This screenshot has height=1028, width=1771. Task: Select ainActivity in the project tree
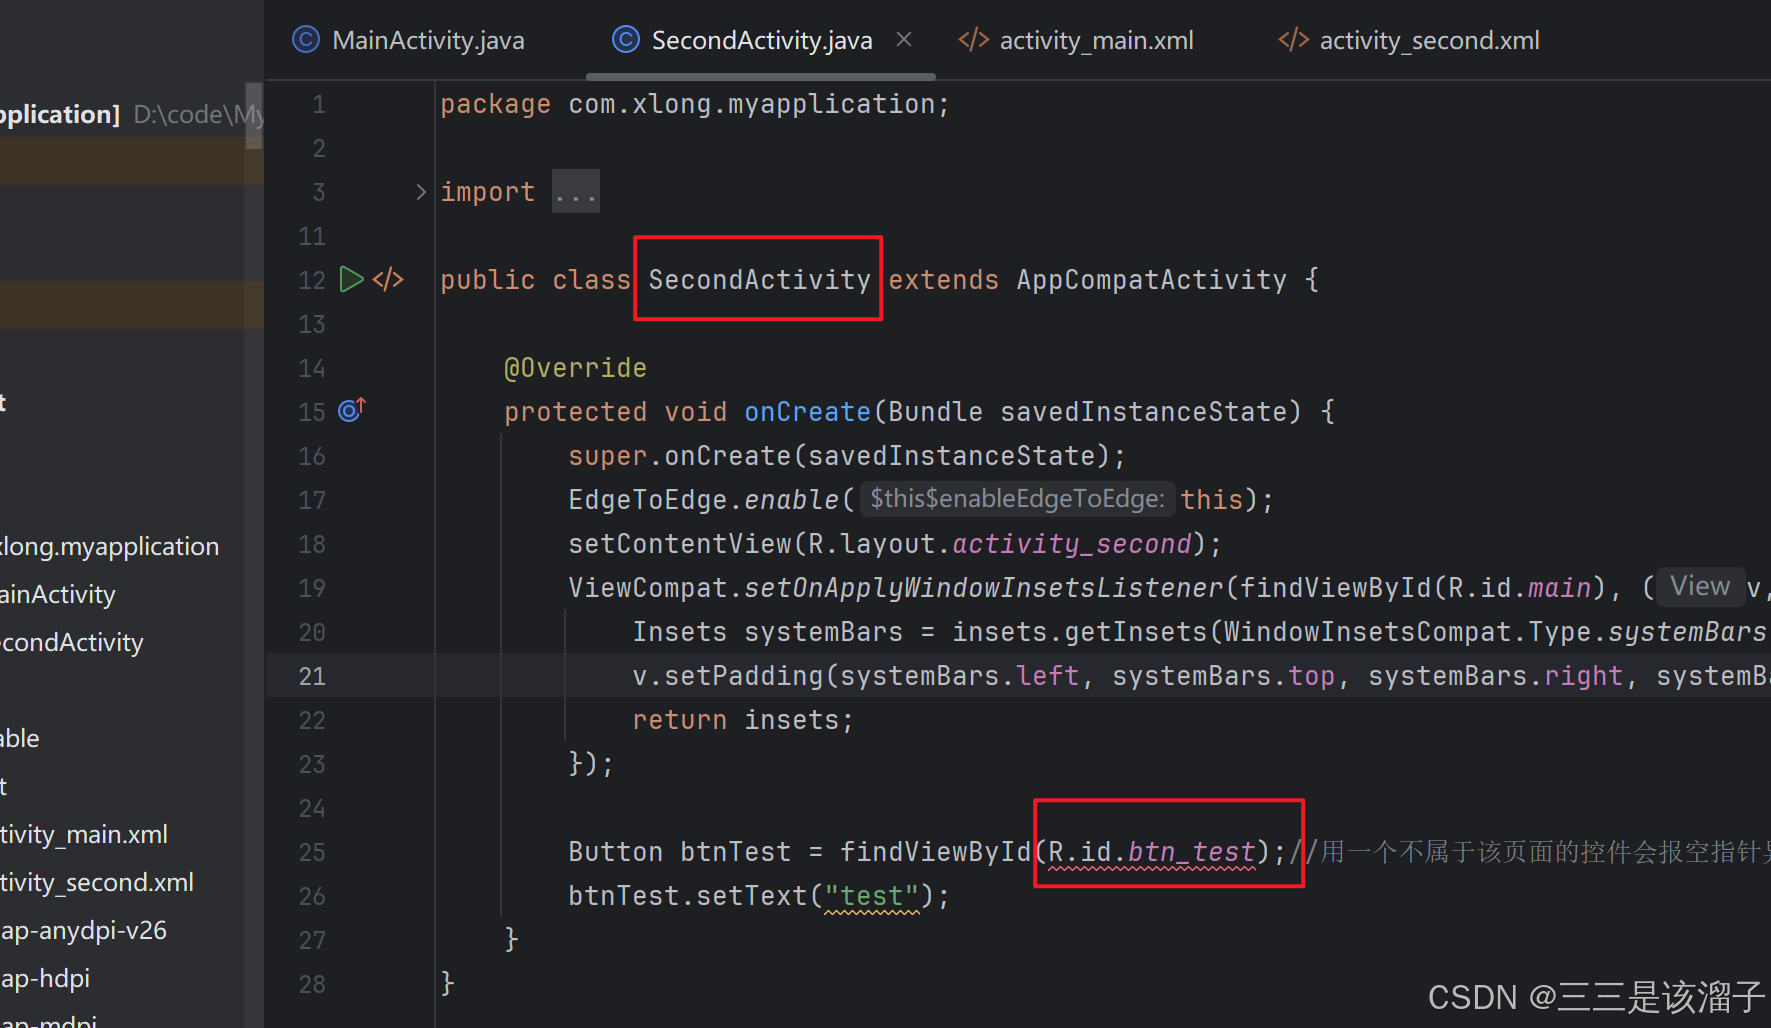coord(58,594)
